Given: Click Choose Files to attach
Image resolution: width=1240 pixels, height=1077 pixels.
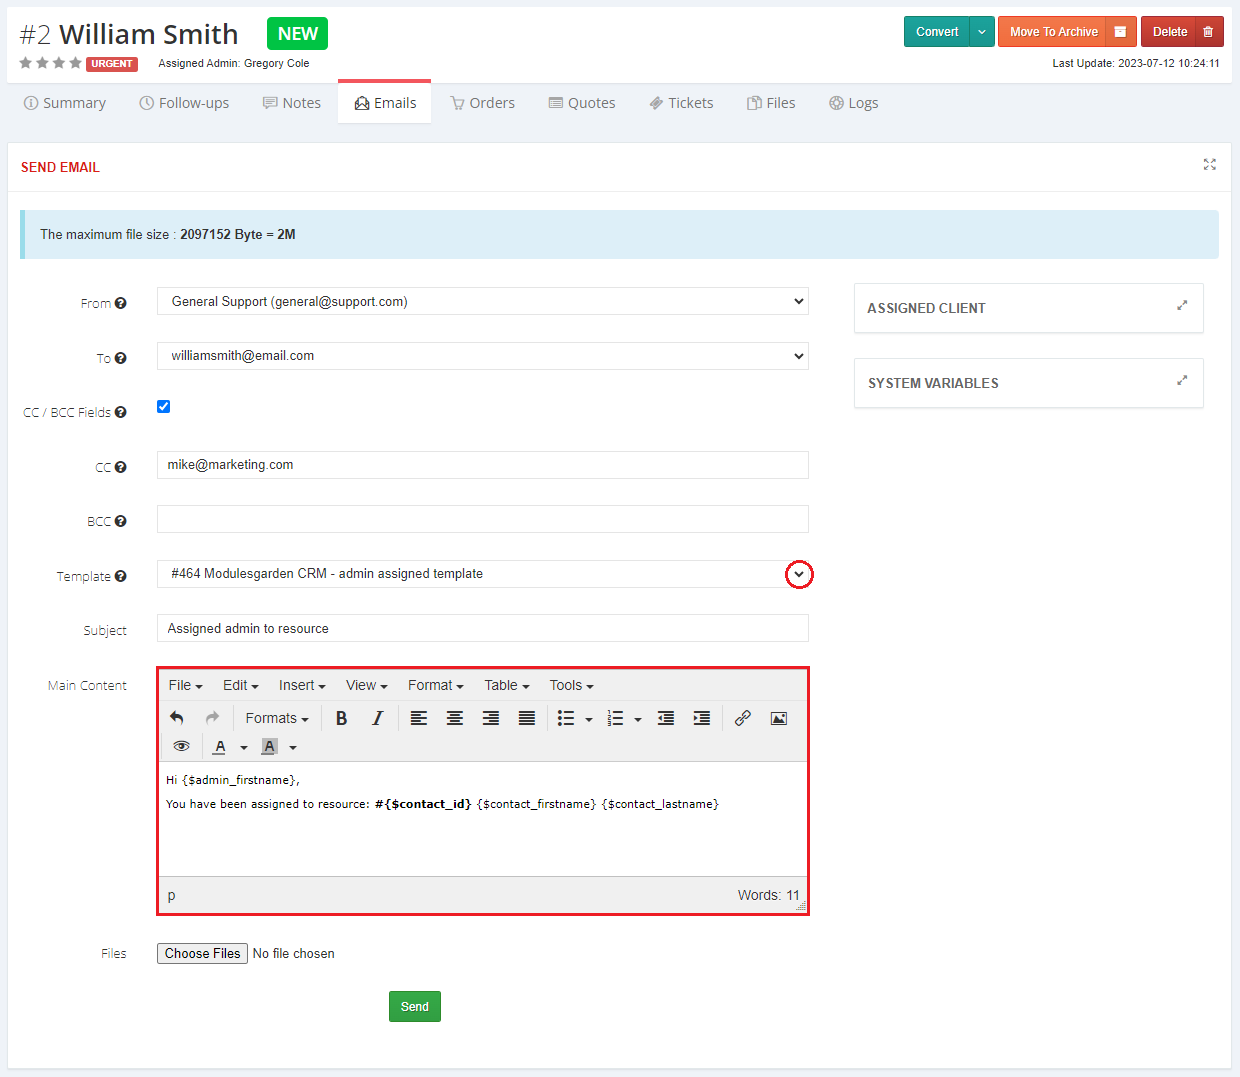Looking at the screenshot, I should click(x=202, y=954).
